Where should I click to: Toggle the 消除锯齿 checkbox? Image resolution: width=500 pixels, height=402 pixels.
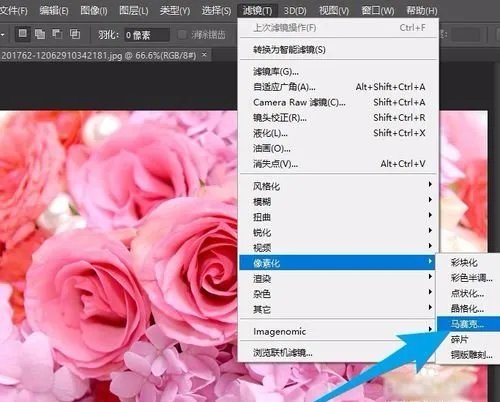click(182, 35)
